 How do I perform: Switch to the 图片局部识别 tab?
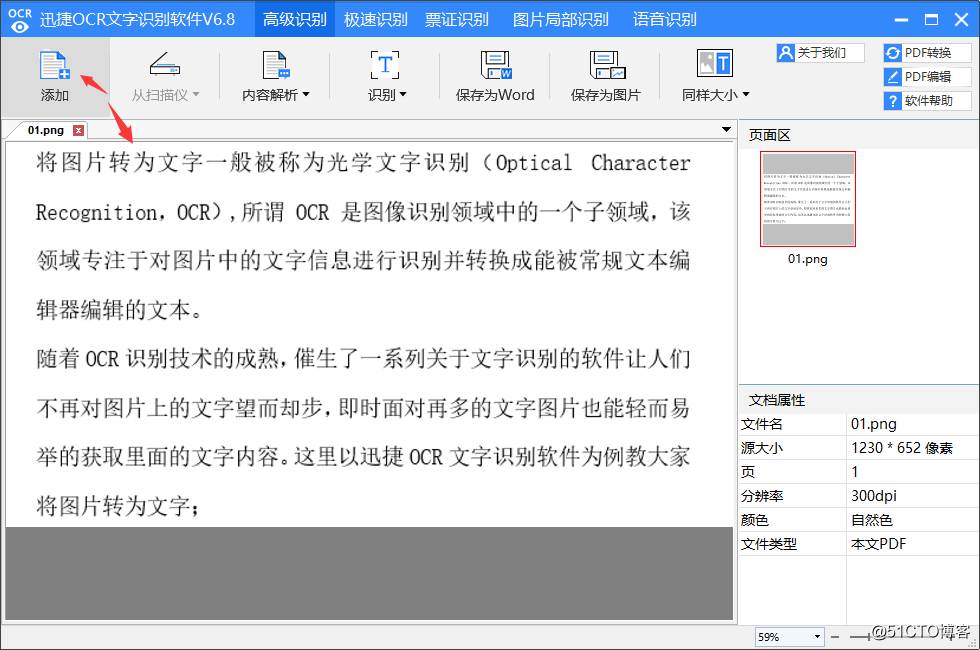561,19
